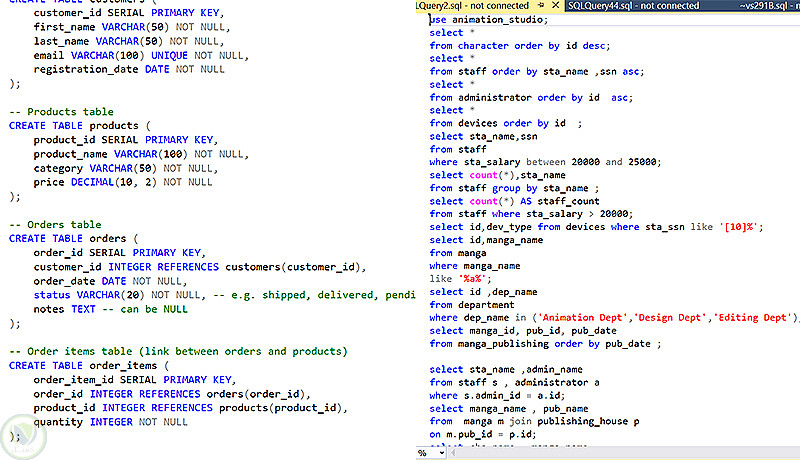Close the LQuery2.sql query tab

point(556,6)
